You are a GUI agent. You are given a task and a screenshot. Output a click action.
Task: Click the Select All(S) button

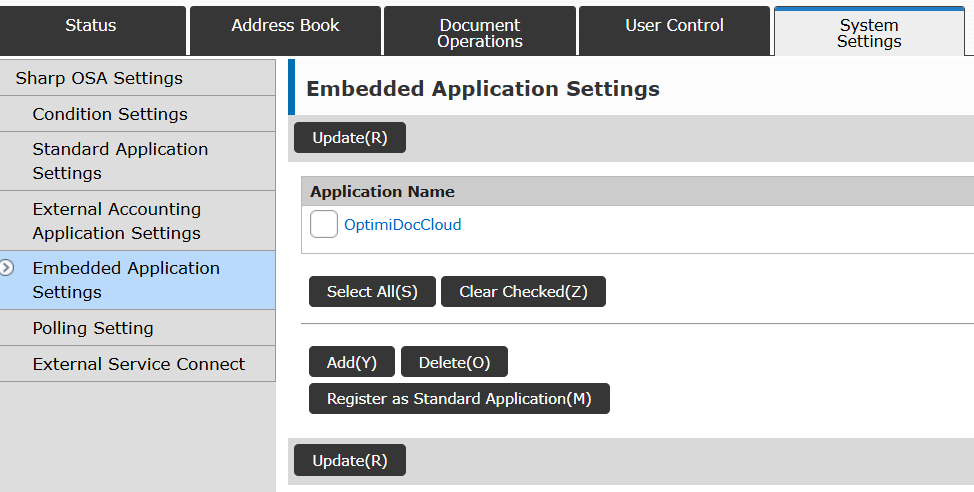tap(372, 292)
